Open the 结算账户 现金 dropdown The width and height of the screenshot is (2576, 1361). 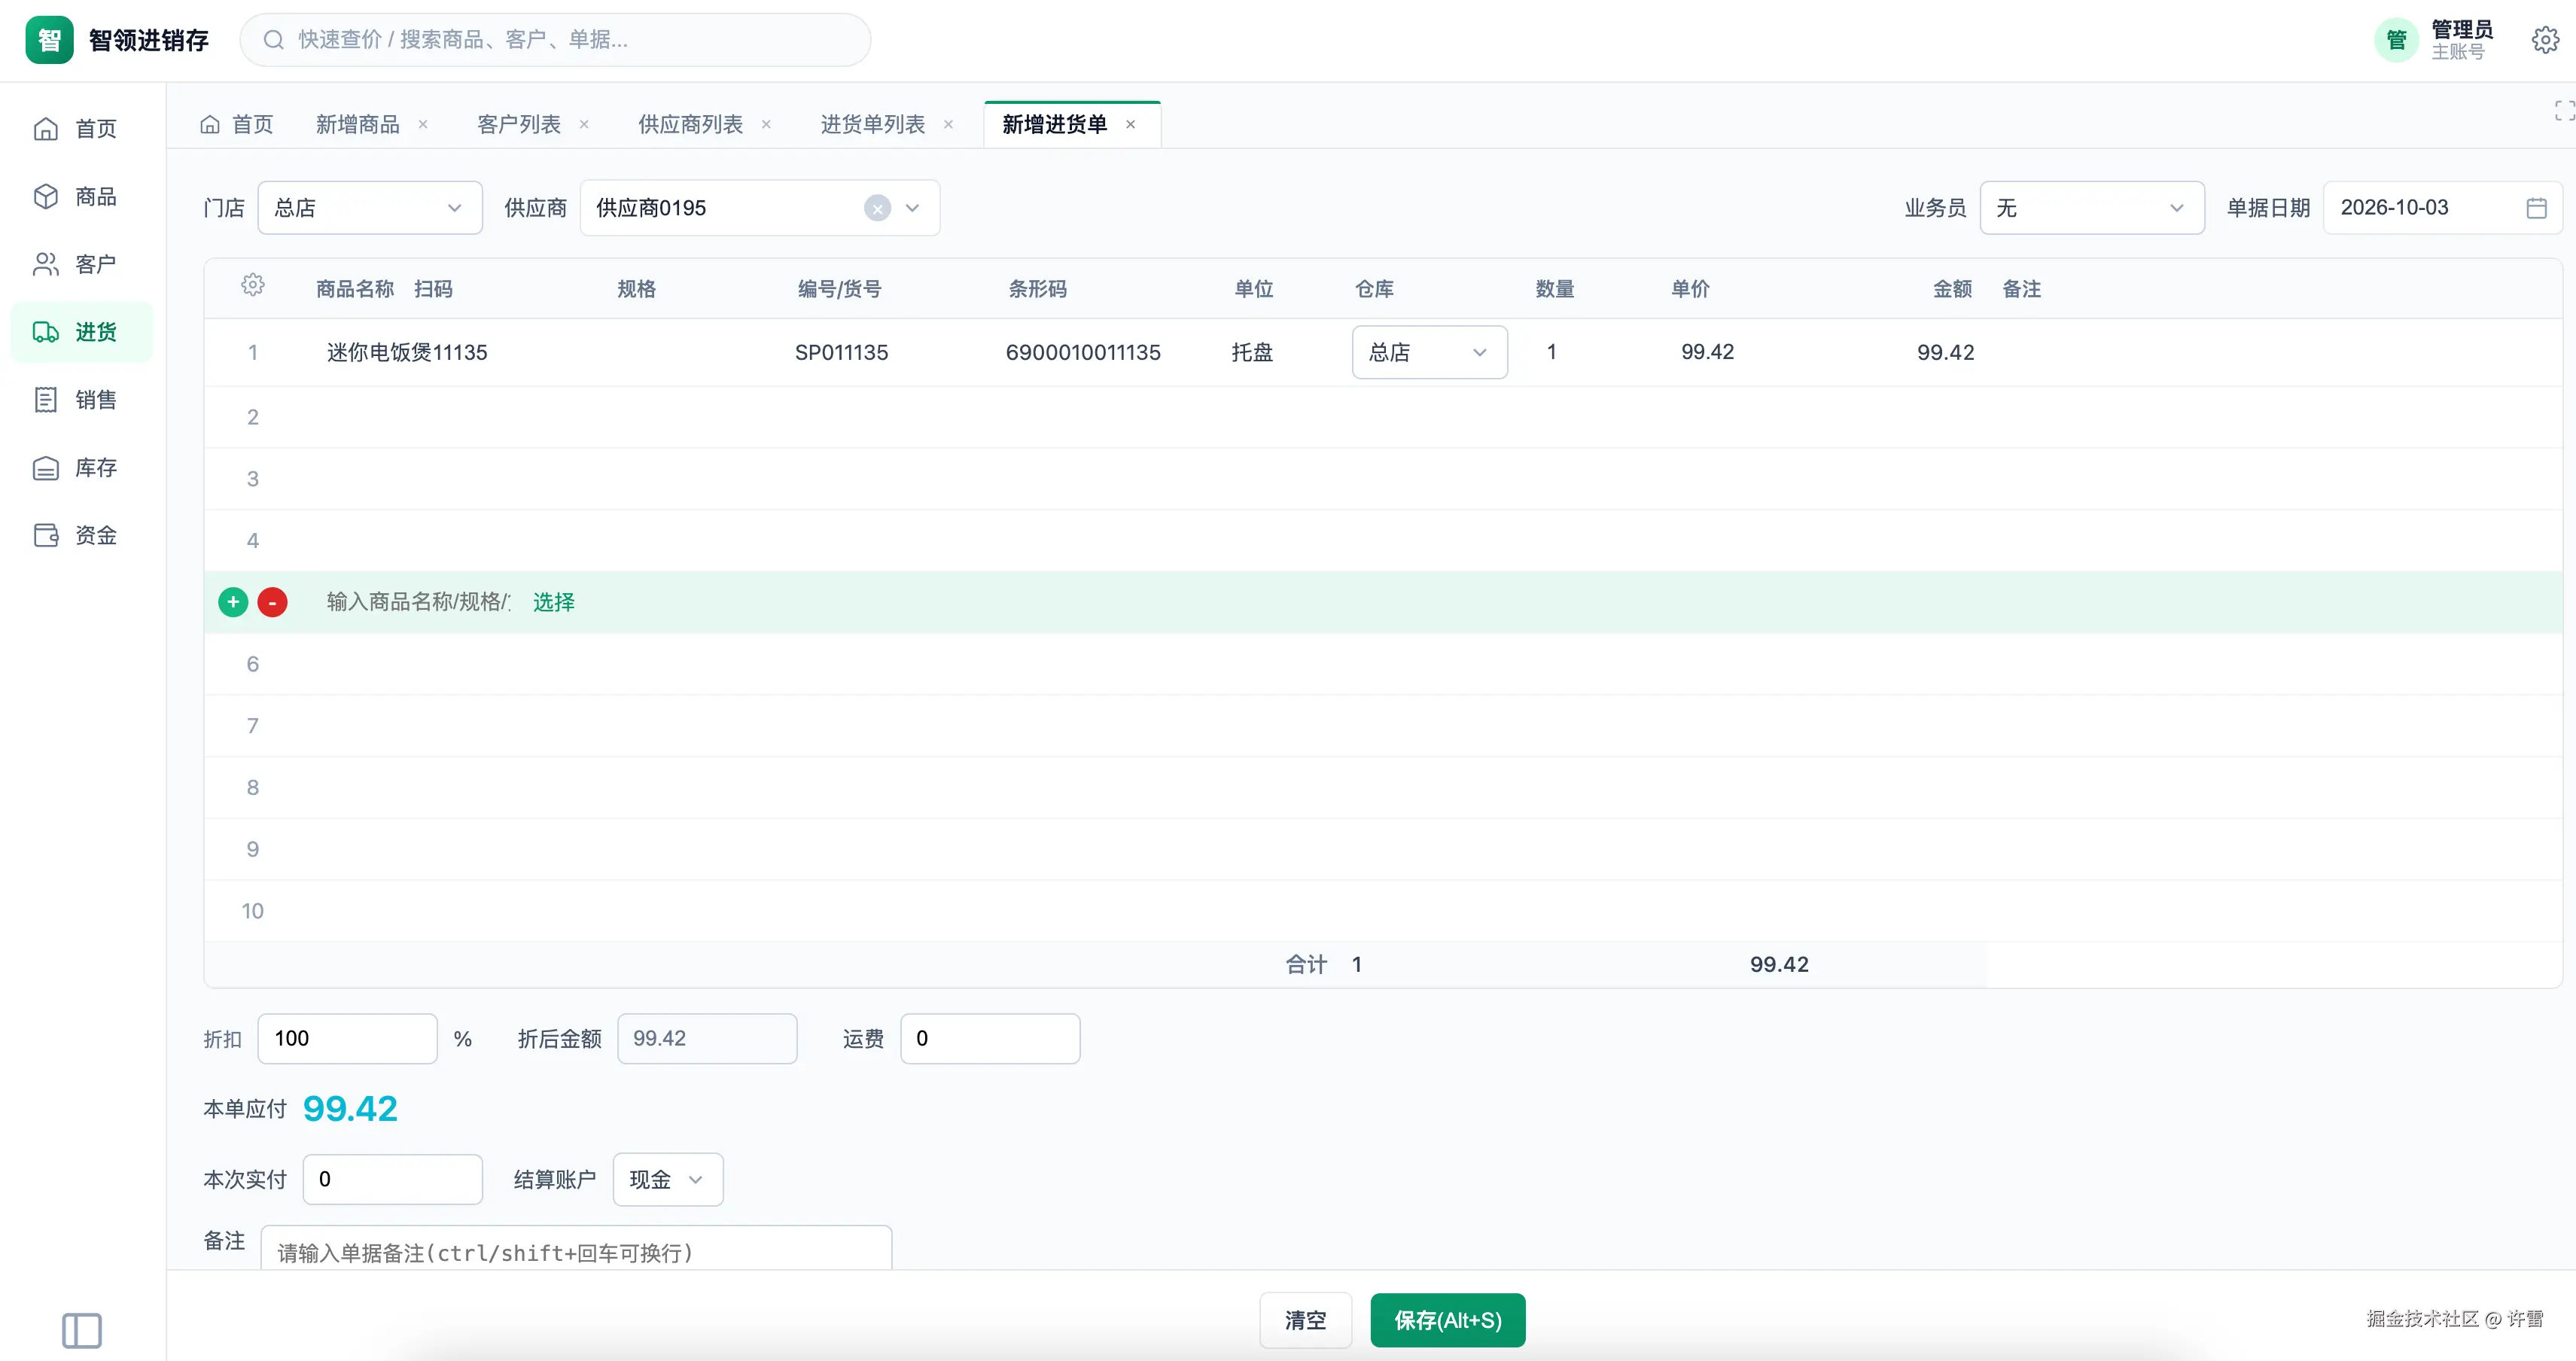coord(667,1179)
